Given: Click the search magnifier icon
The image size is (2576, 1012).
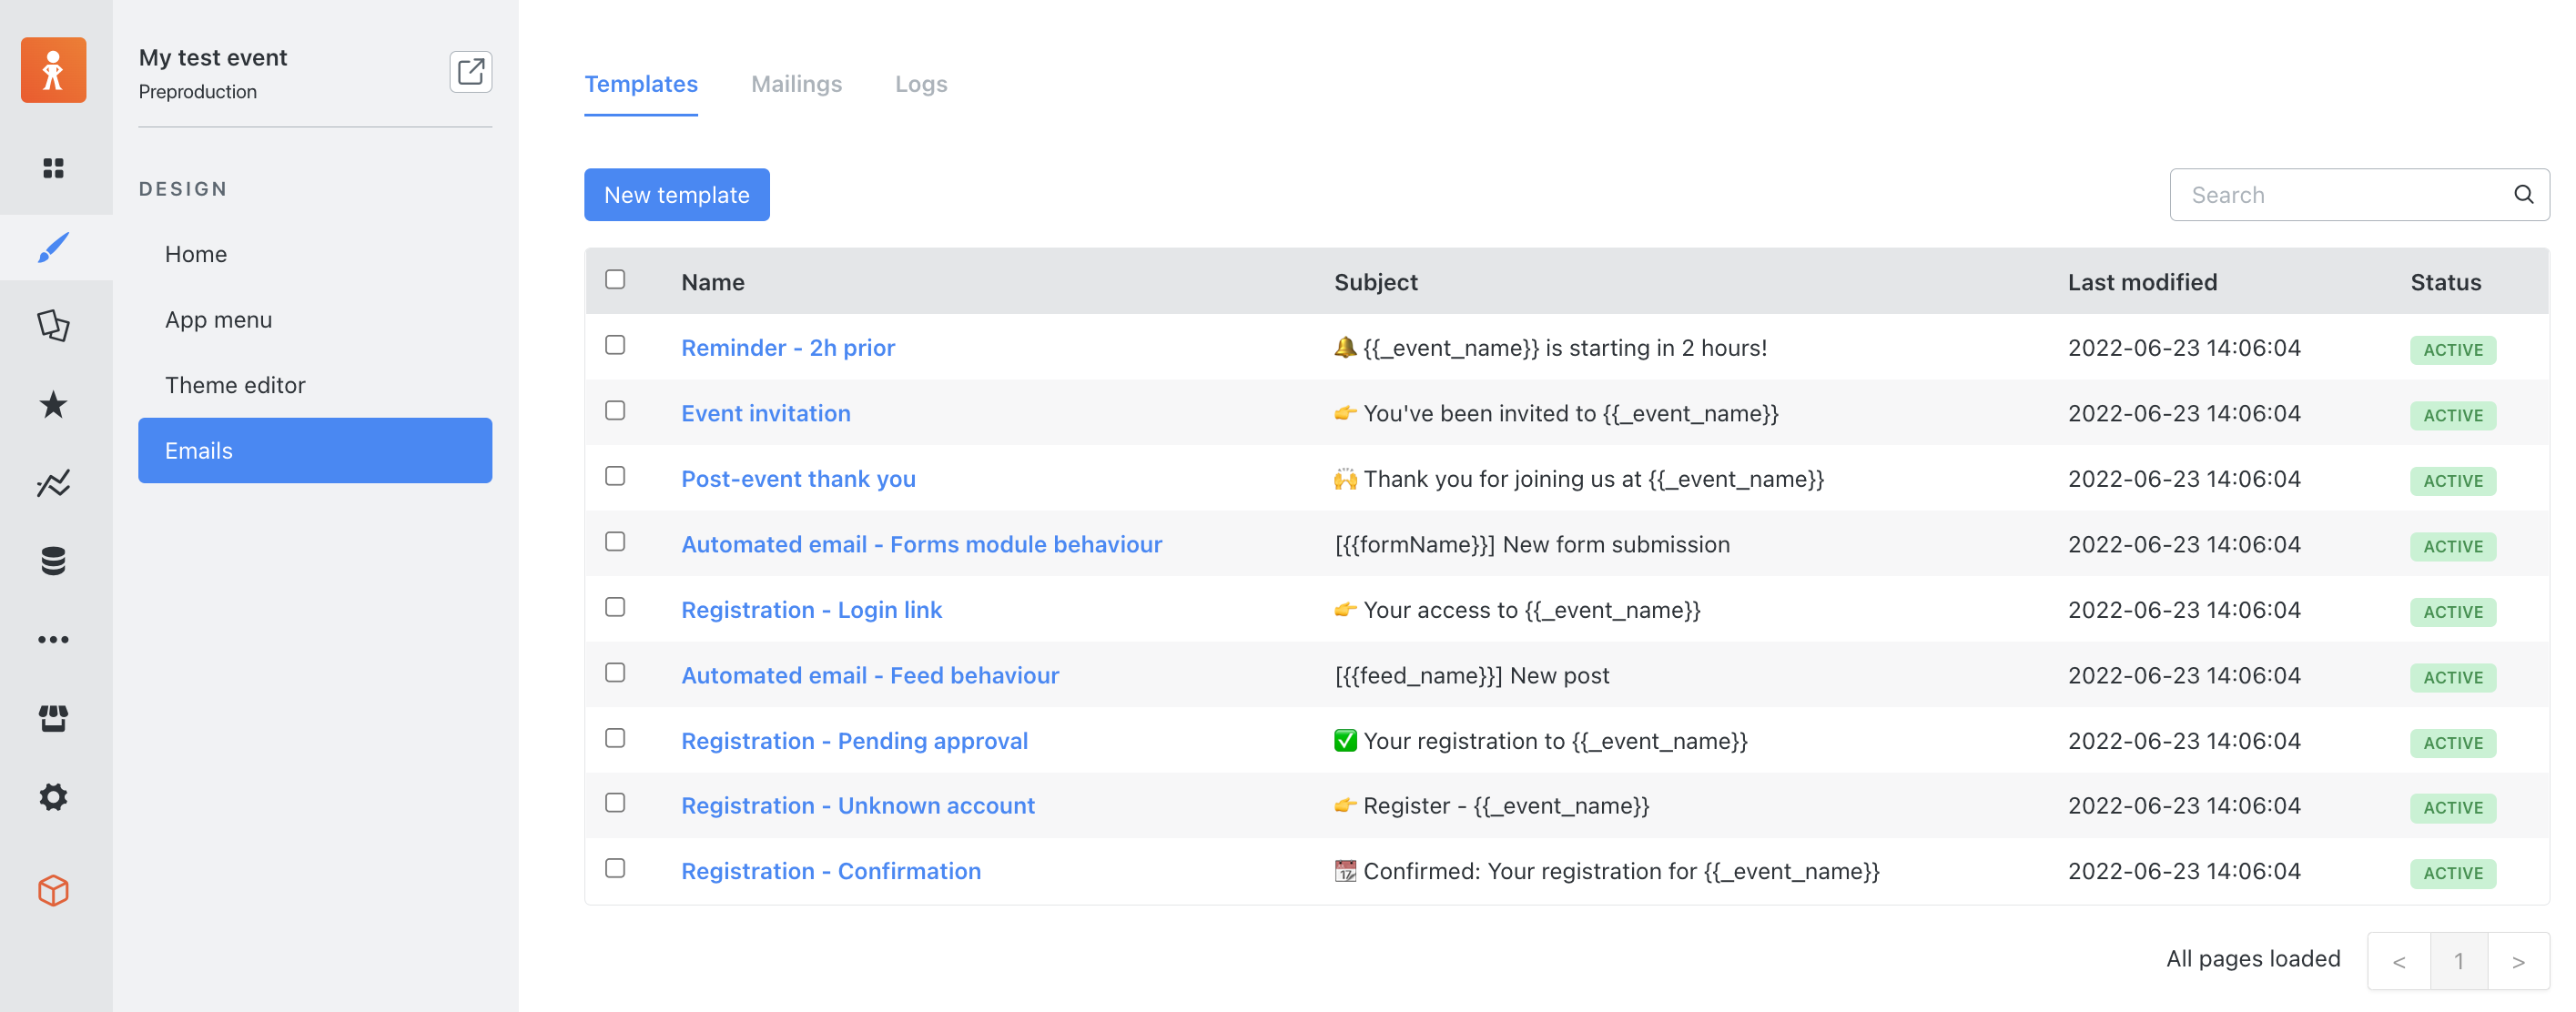Looking at the screenshot, I should coord(2523,195).
